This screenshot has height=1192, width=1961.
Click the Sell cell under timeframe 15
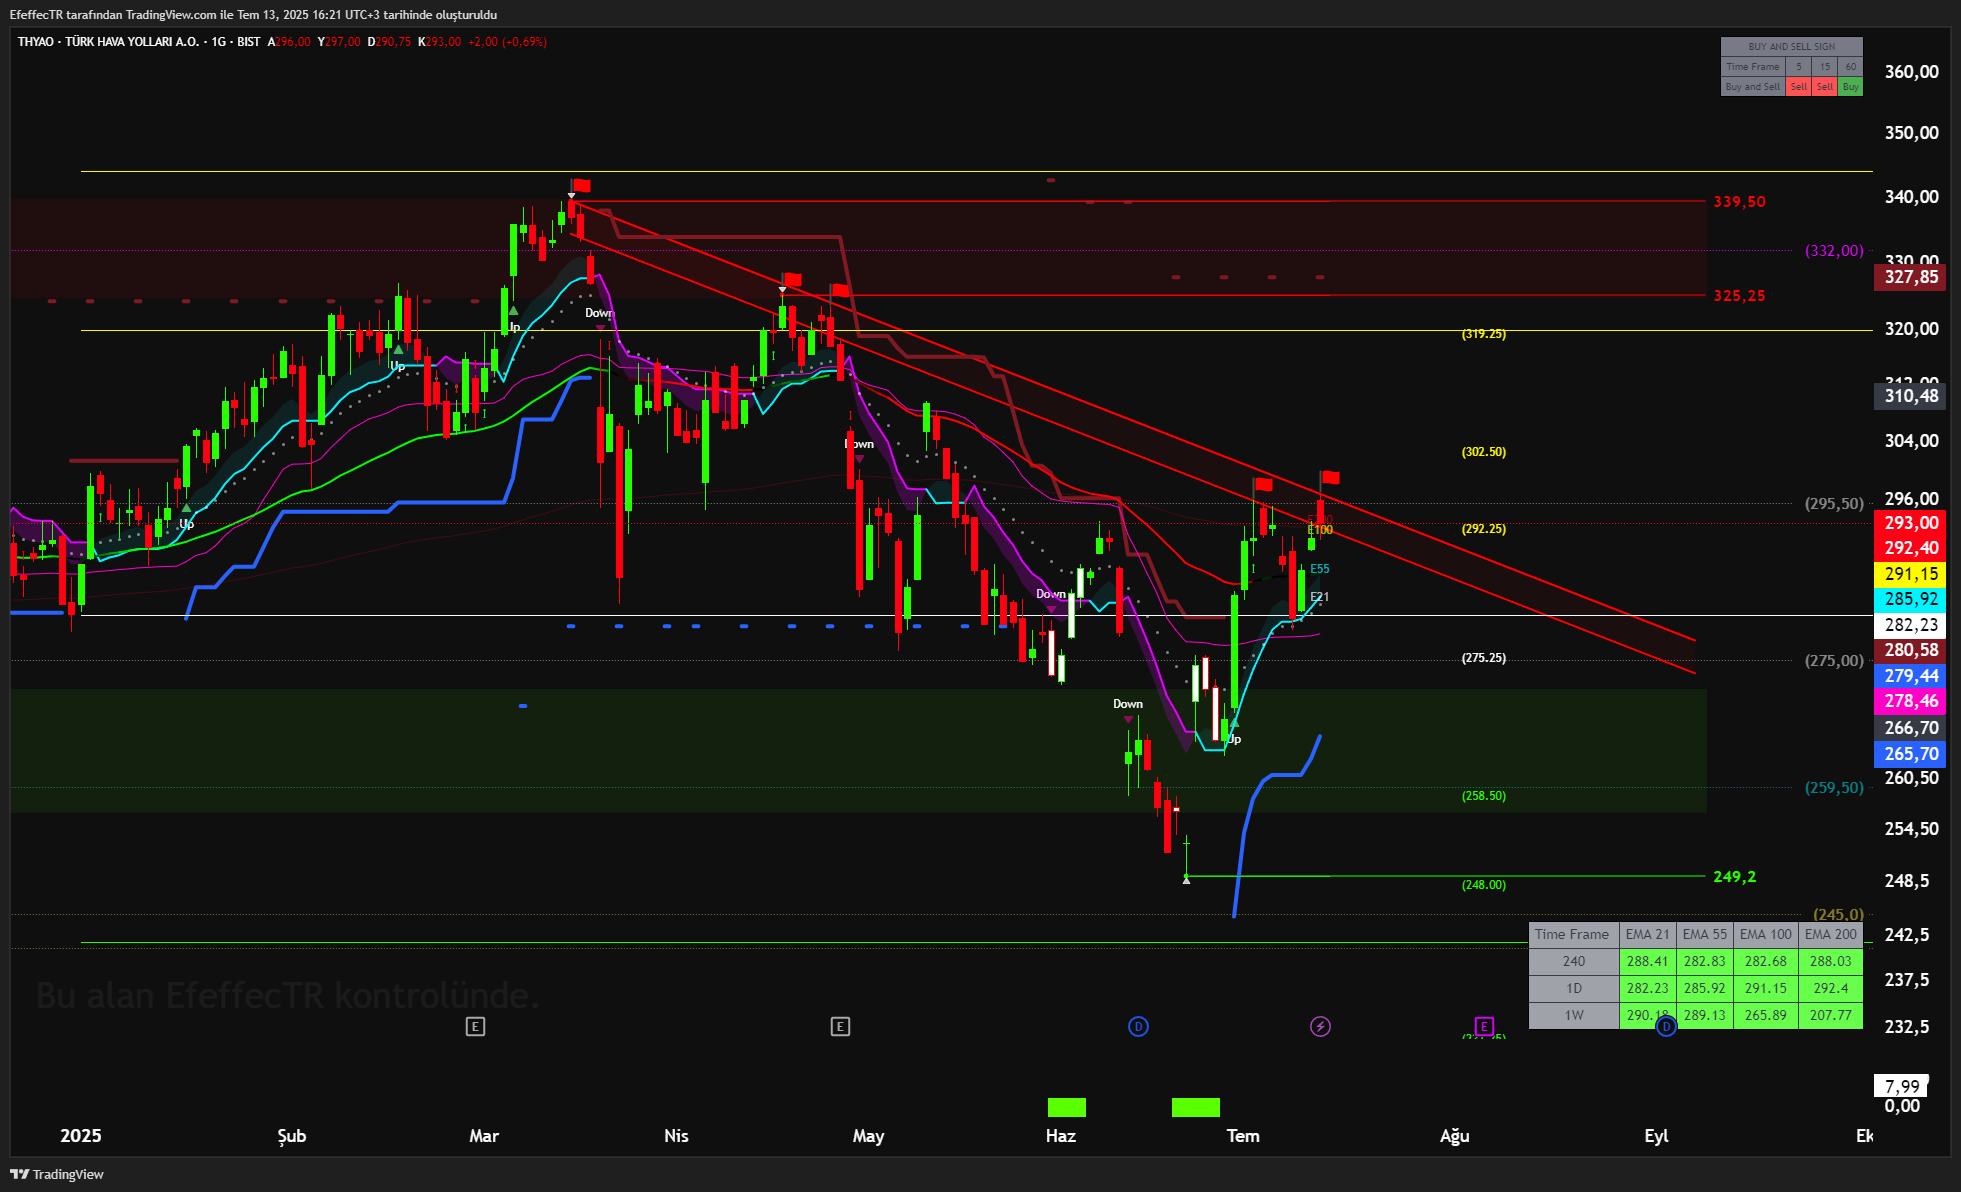[x=1824, y=87]
